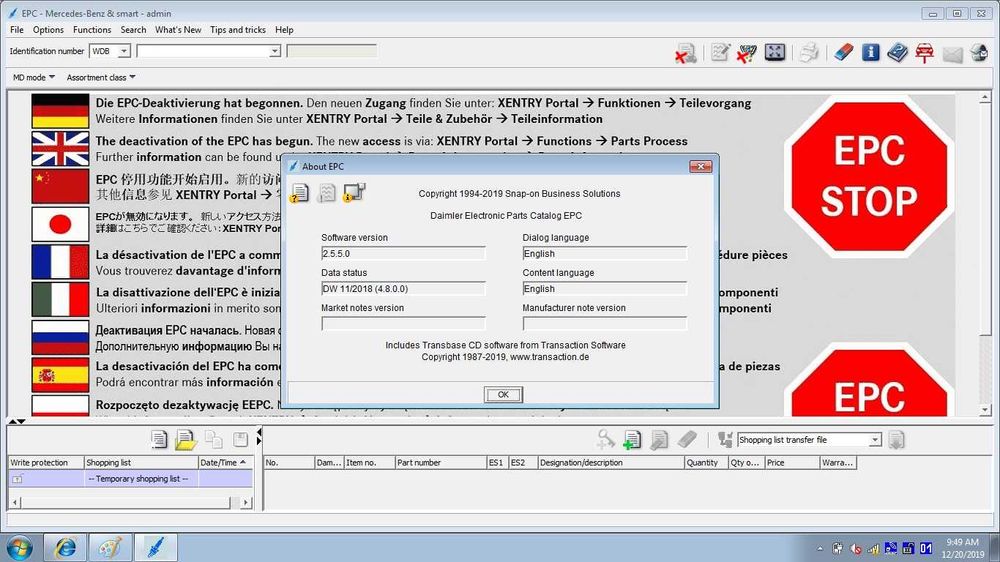This screenshot has width=1000, height=562.
Task: Expand the Assortment class dropdown
Action: click(x=101, y=77)
